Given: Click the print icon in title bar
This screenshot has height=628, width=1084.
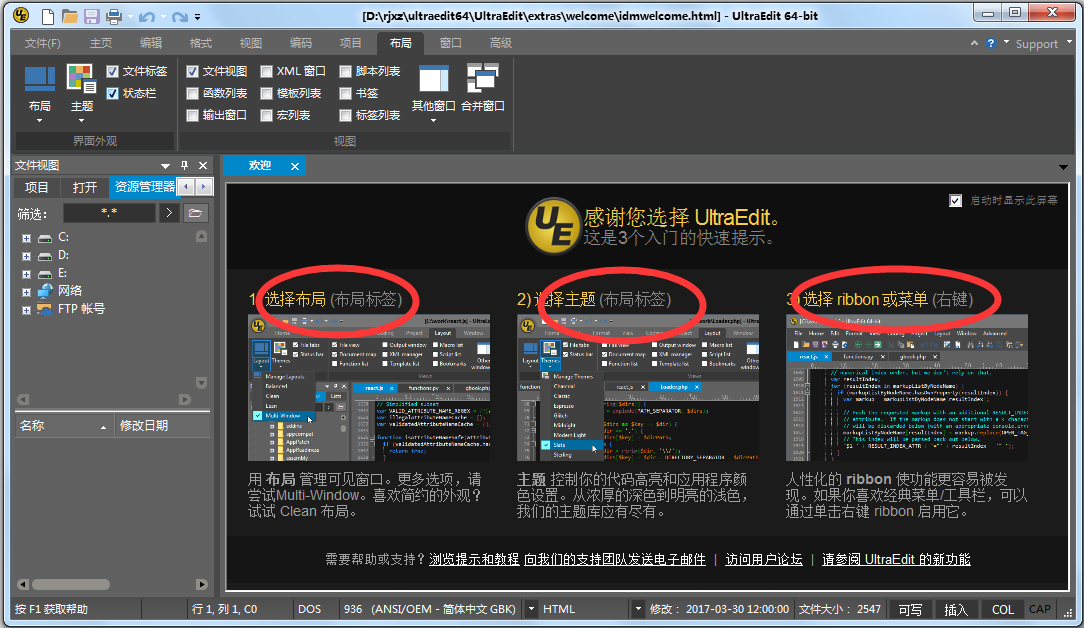Looking at the screenshot, I should point(114,15).
